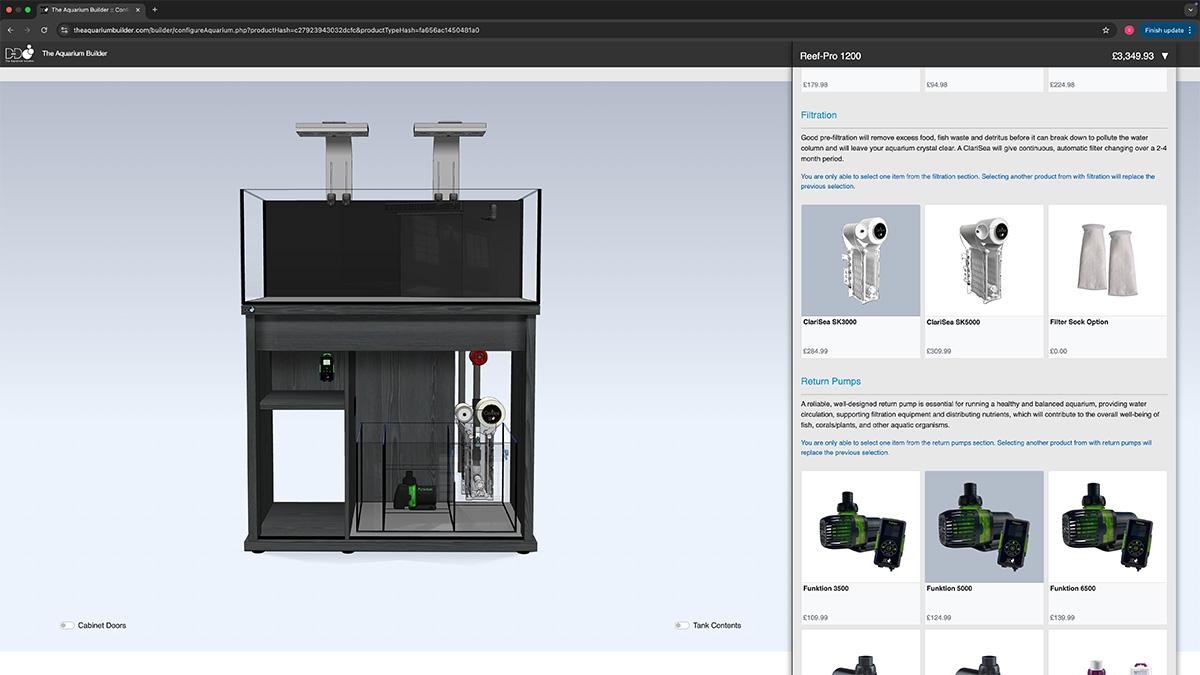Close the Aquarium Builder browser tab
Screen dimensions: 1200x675
coord(140,9)
